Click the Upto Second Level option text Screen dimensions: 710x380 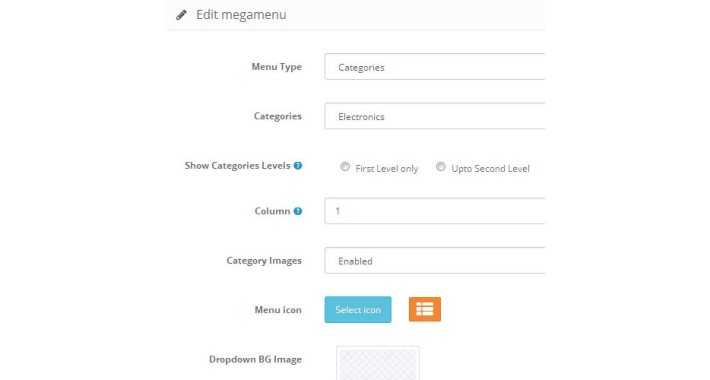(490, 168)
